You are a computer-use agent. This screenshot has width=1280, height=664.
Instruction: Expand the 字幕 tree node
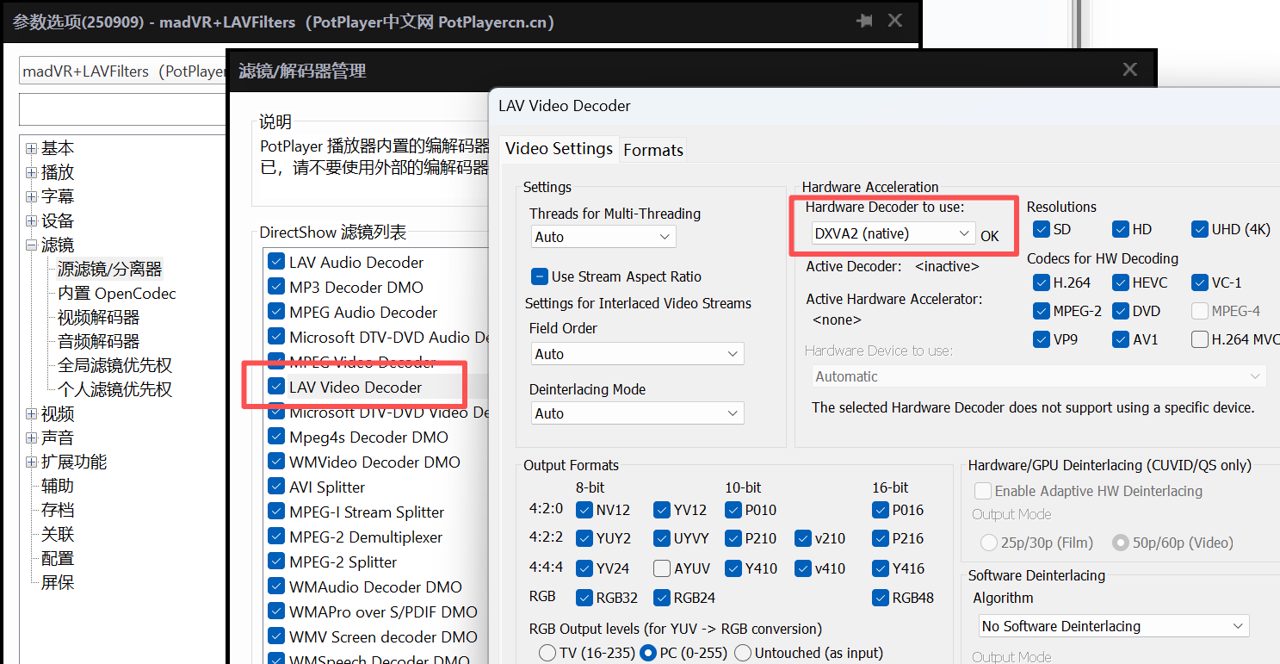(x=31, y=197)
